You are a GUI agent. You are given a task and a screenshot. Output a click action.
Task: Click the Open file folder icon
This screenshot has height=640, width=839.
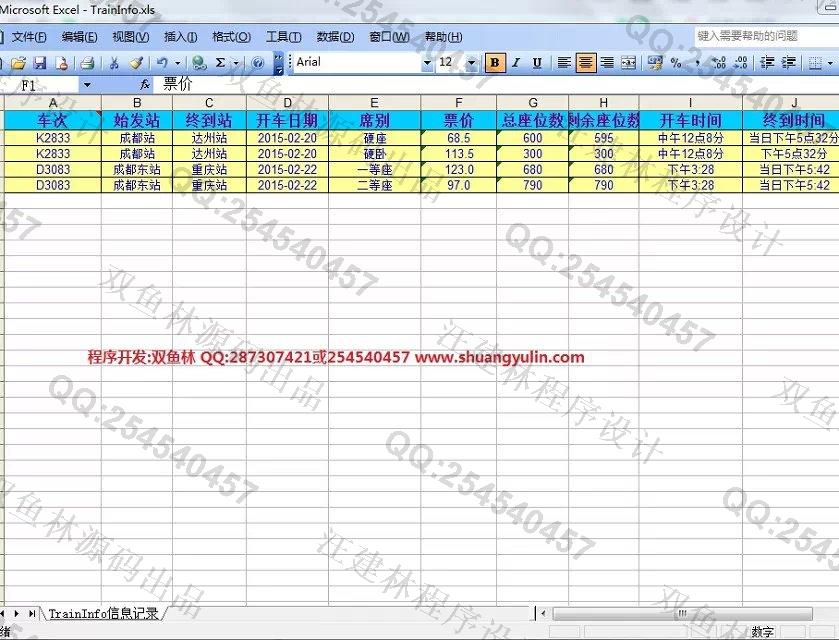[x=19, y=63]
